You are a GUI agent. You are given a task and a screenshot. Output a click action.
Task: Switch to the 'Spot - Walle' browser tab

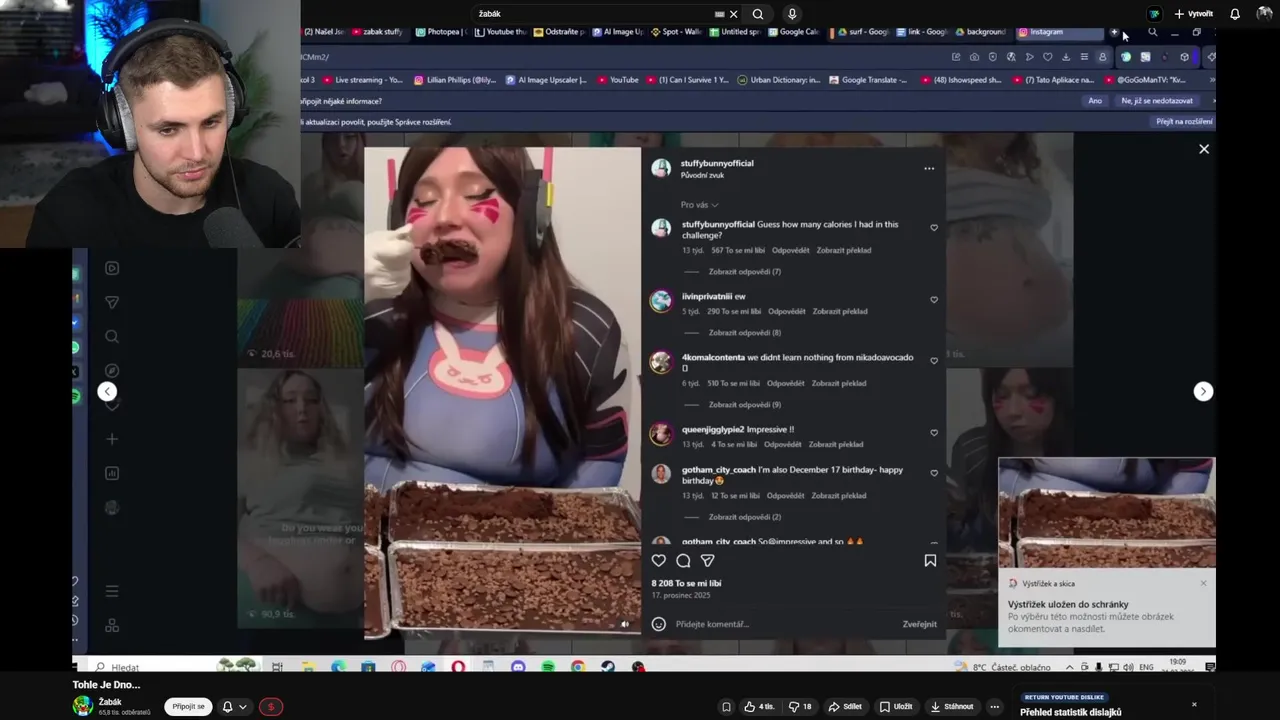pos(677,32)
